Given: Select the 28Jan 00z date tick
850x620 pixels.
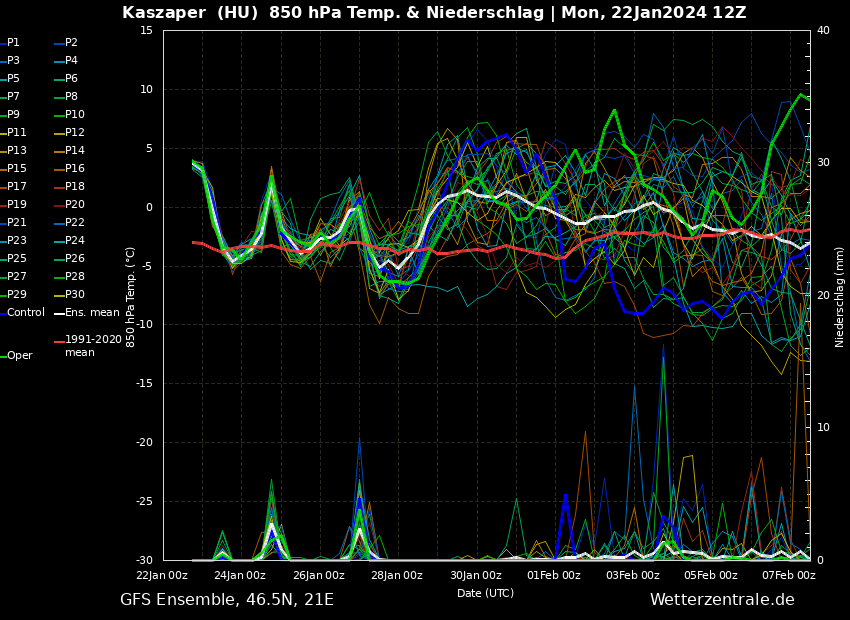Looking at the screenshot, I should coord(397,575).
